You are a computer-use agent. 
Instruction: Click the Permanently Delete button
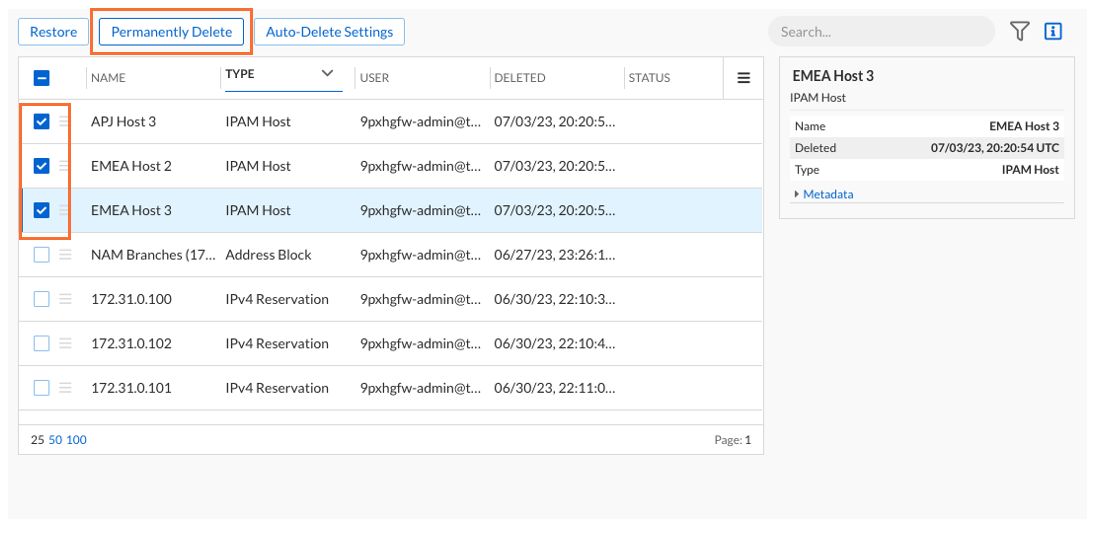[171, 32]
